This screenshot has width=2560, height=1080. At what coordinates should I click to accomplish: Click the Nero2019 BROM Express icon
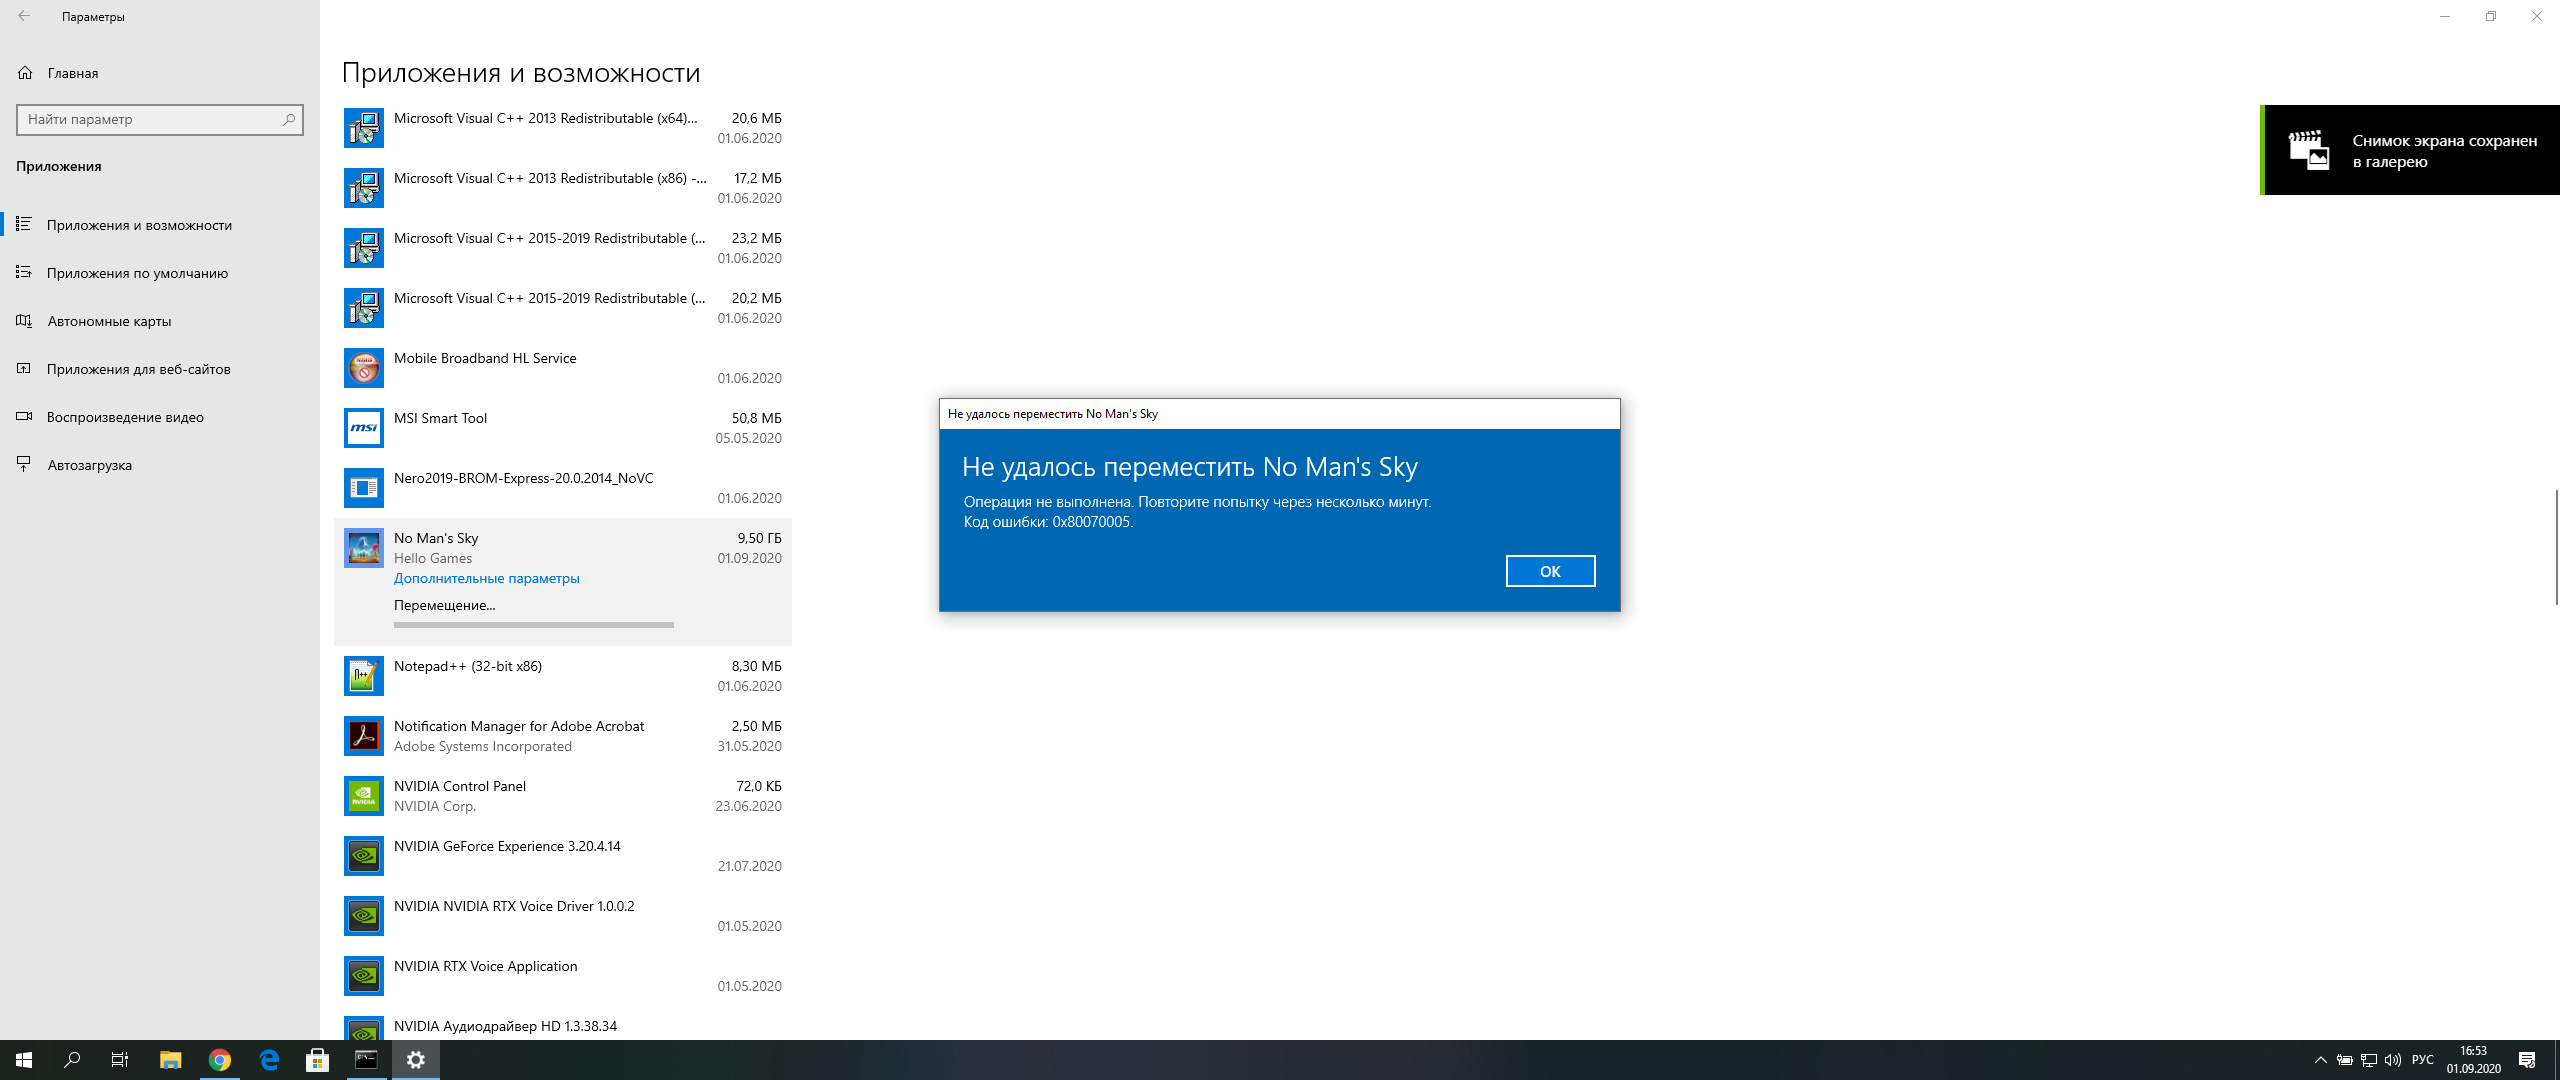364,488
